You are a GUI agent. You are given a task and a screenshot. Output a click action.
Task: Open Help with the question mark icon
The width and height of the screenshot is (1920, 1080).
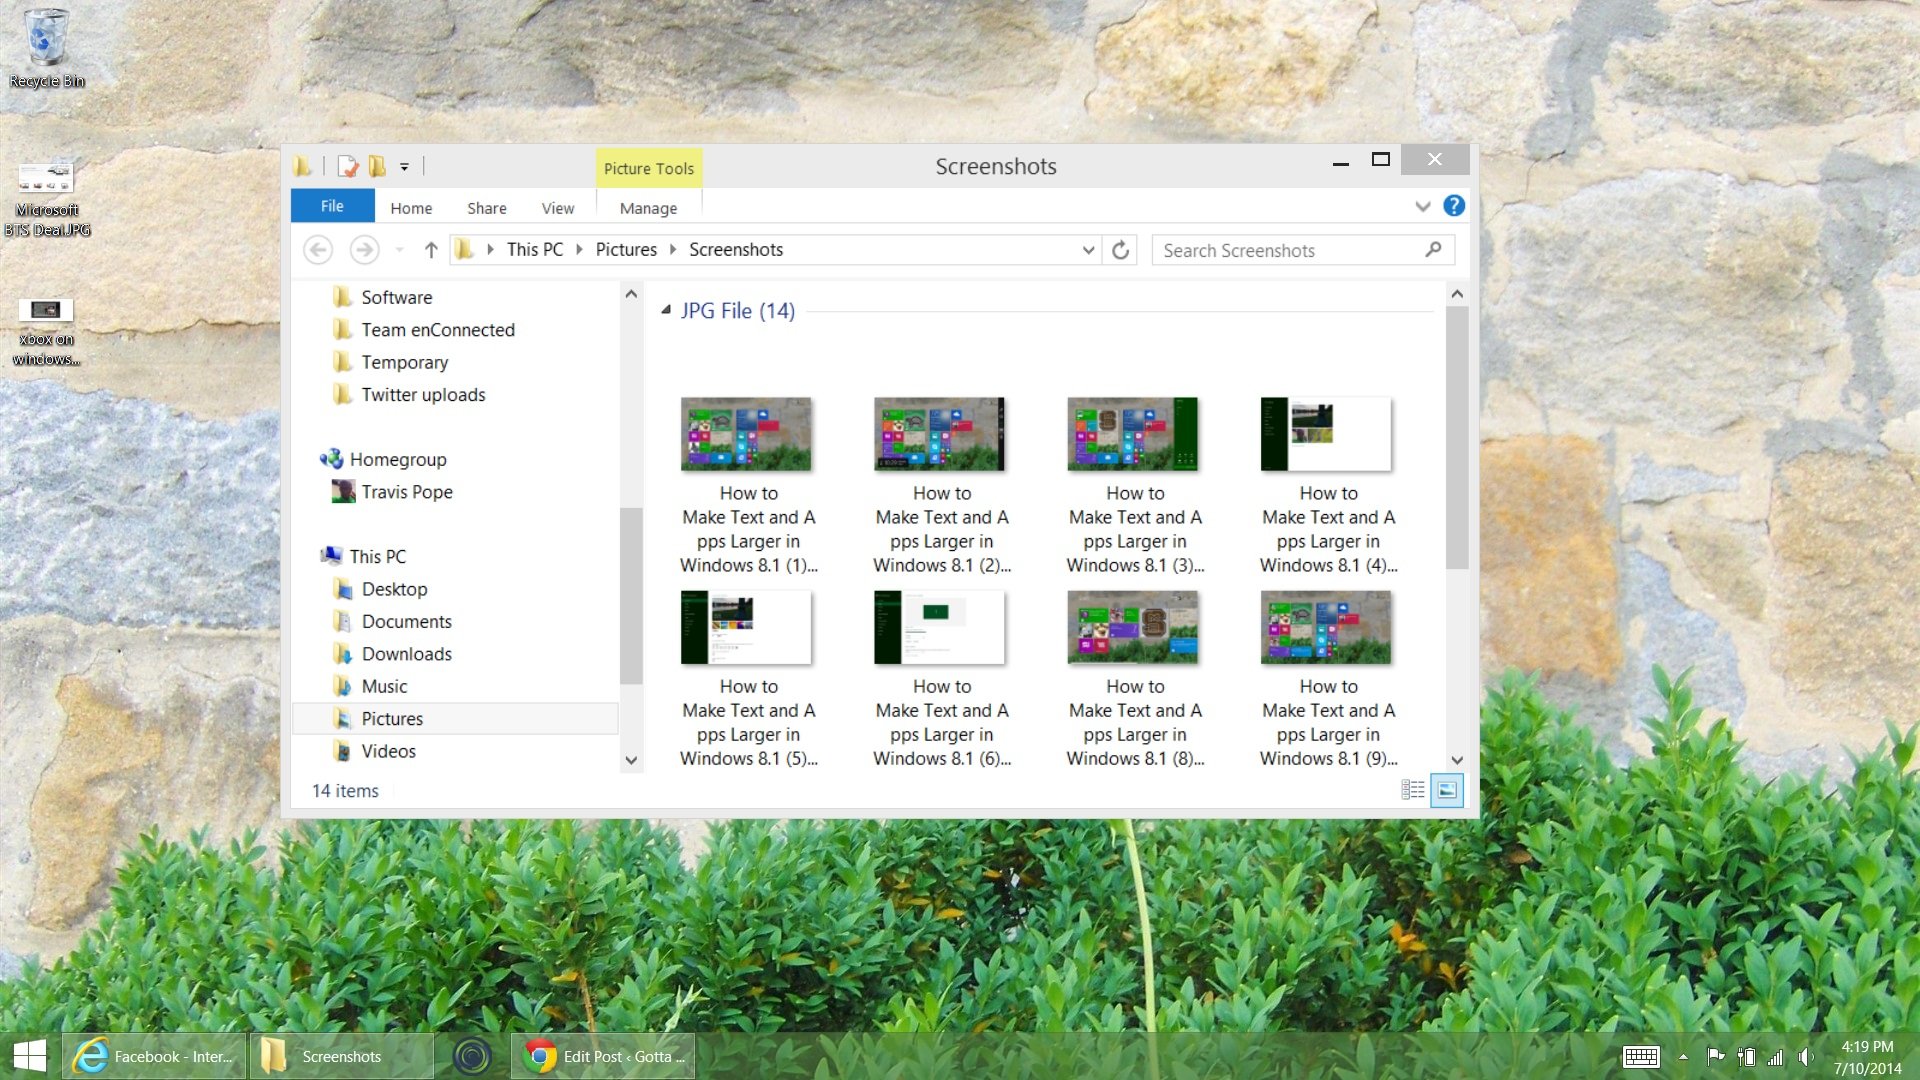tap(1454, 206)
